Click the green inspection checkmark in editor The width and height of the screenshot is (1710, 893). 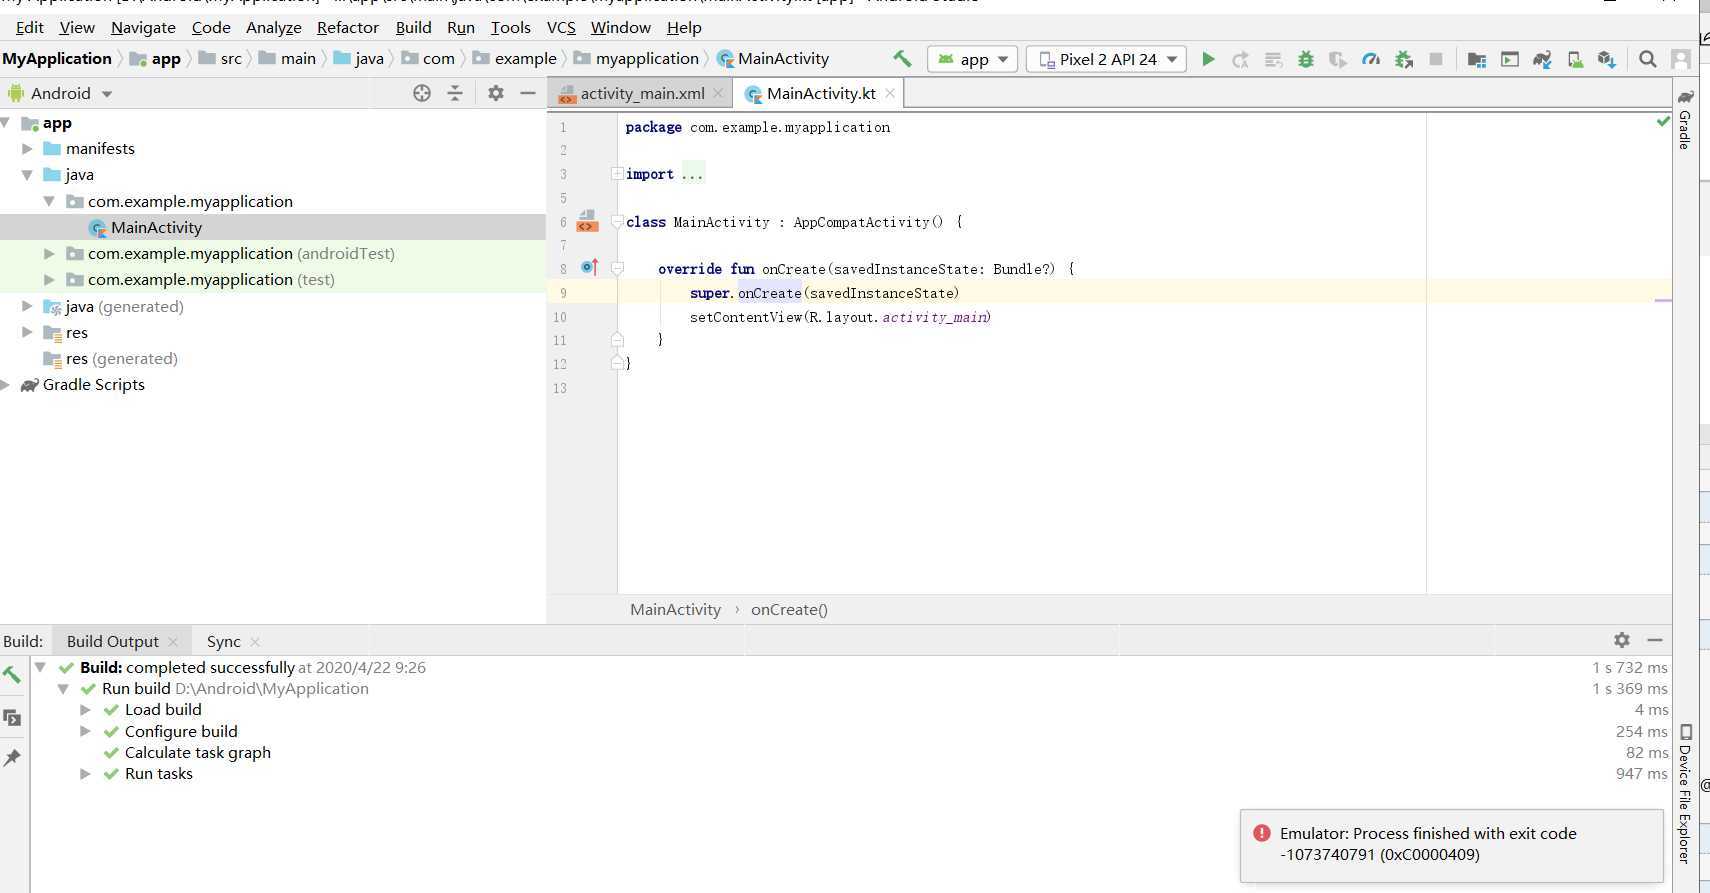coord(1662,122)
